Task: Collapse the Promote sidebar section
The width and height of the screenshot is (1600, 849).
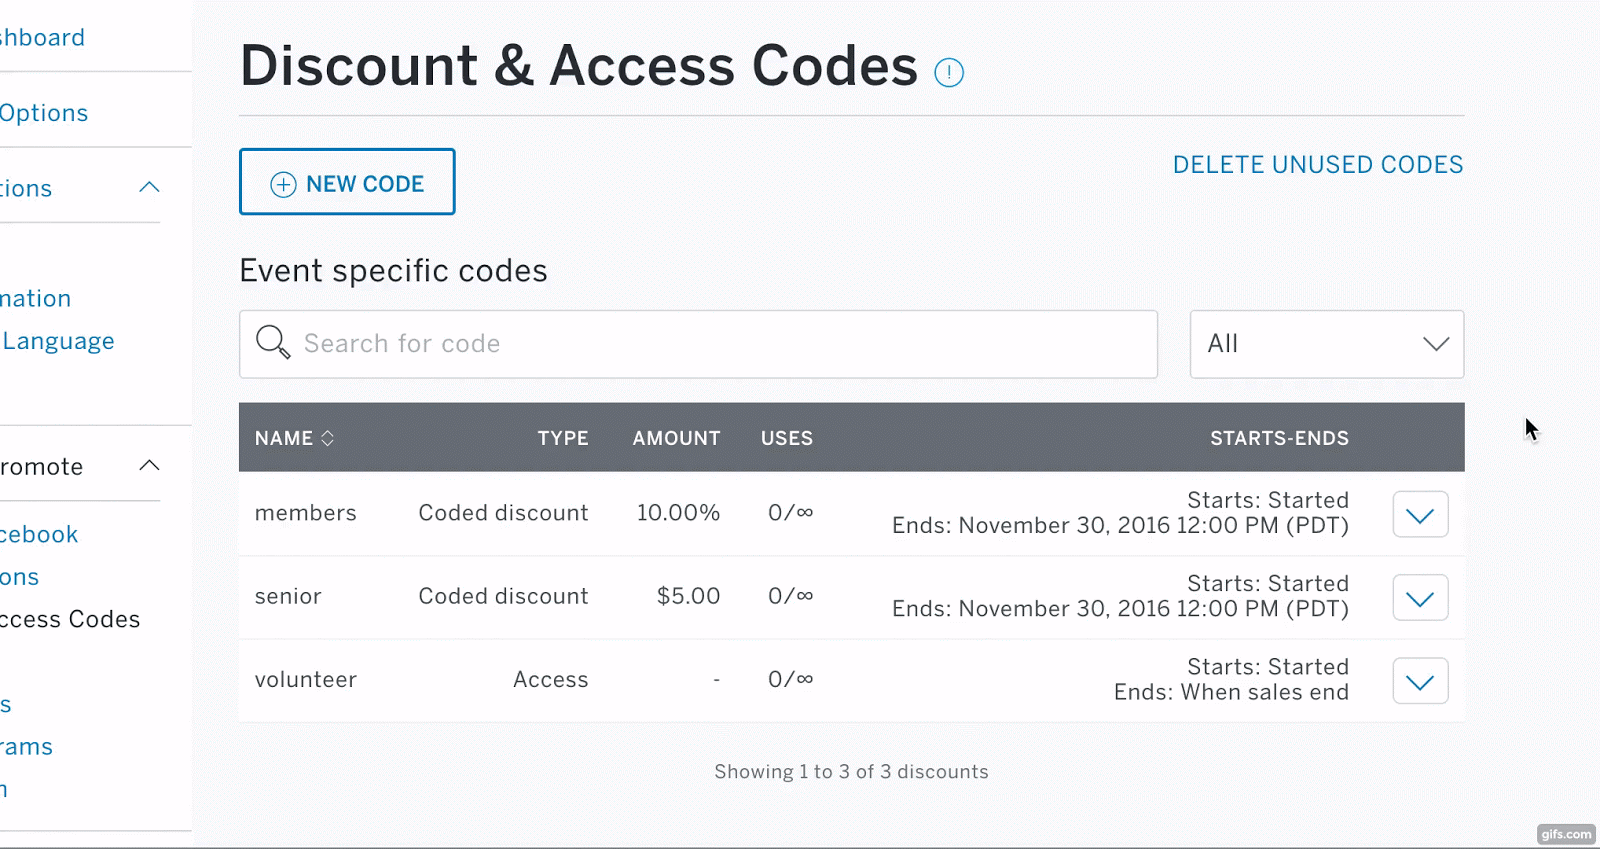Action: coord(149,466)
